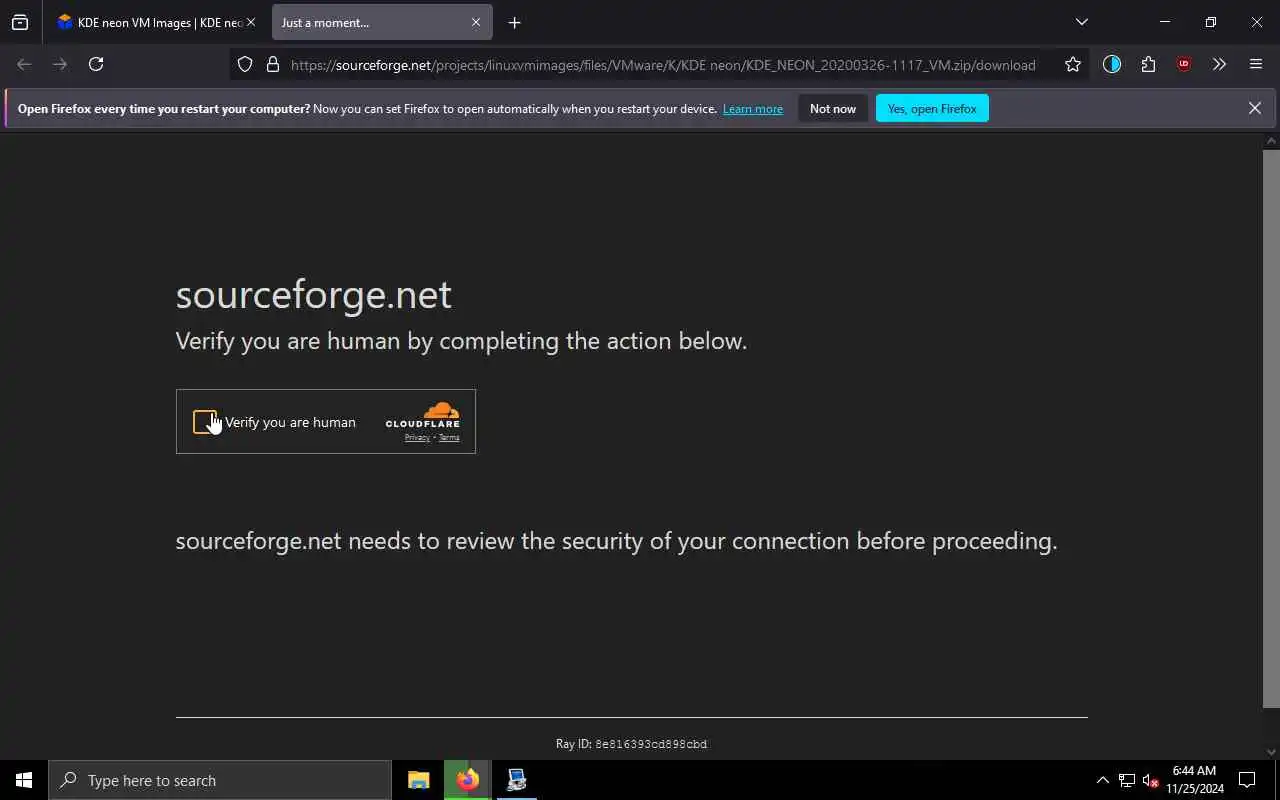Open the Action Center notifications icon
Screen dimensions: 1280x800
pos(1247,780)
